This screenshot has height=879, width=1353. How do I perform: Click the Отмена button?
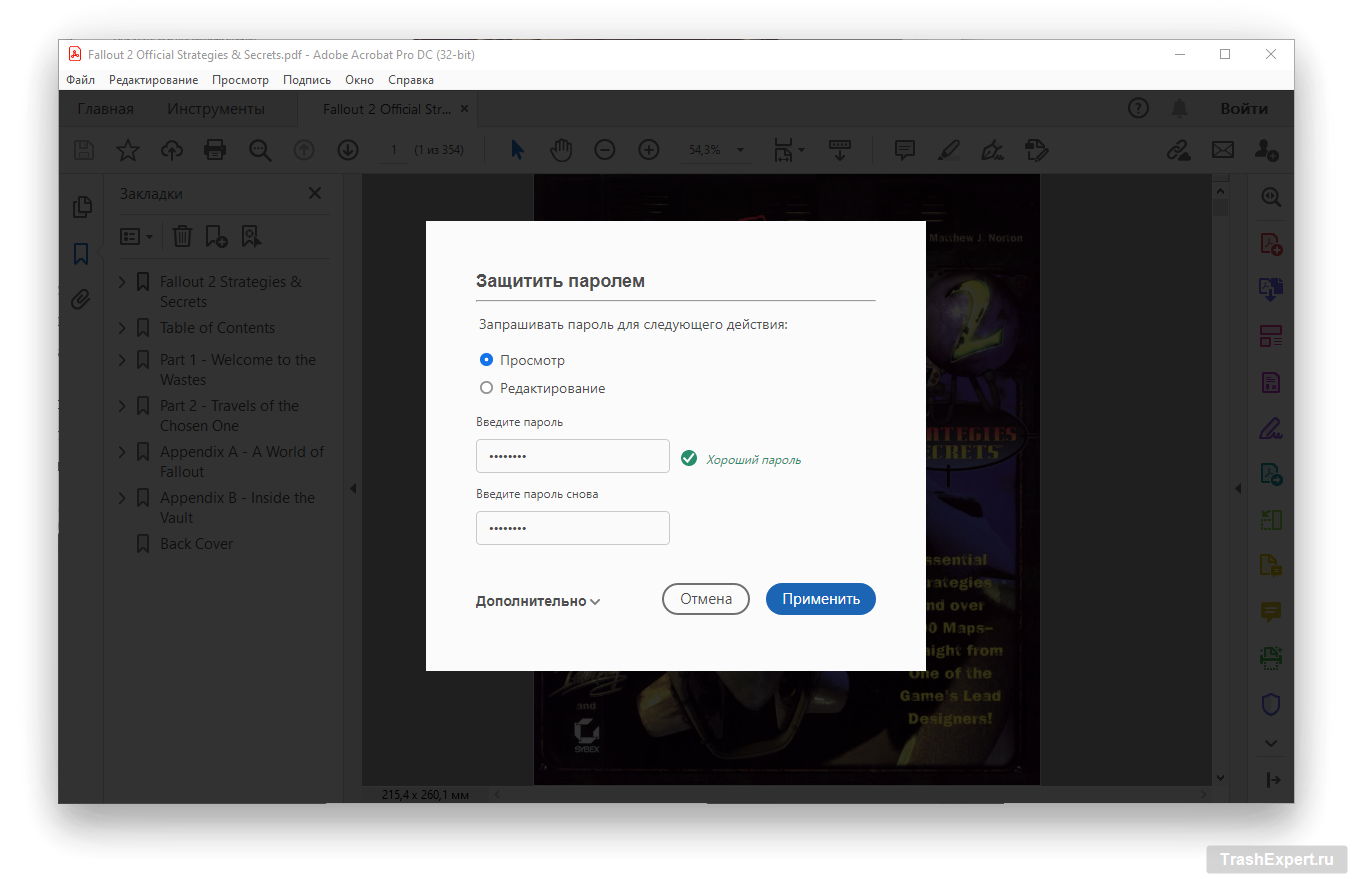pyautogui.click(x=706, y=599)
